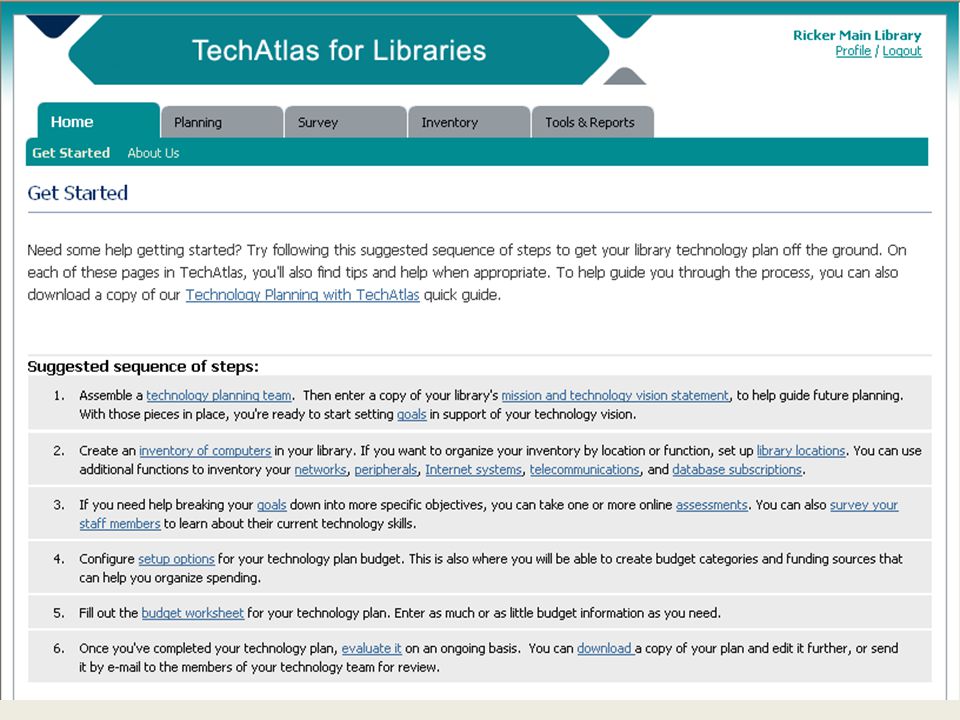Switch to the Planning tab
Screen dimensions: 960x720
[222, 122]
